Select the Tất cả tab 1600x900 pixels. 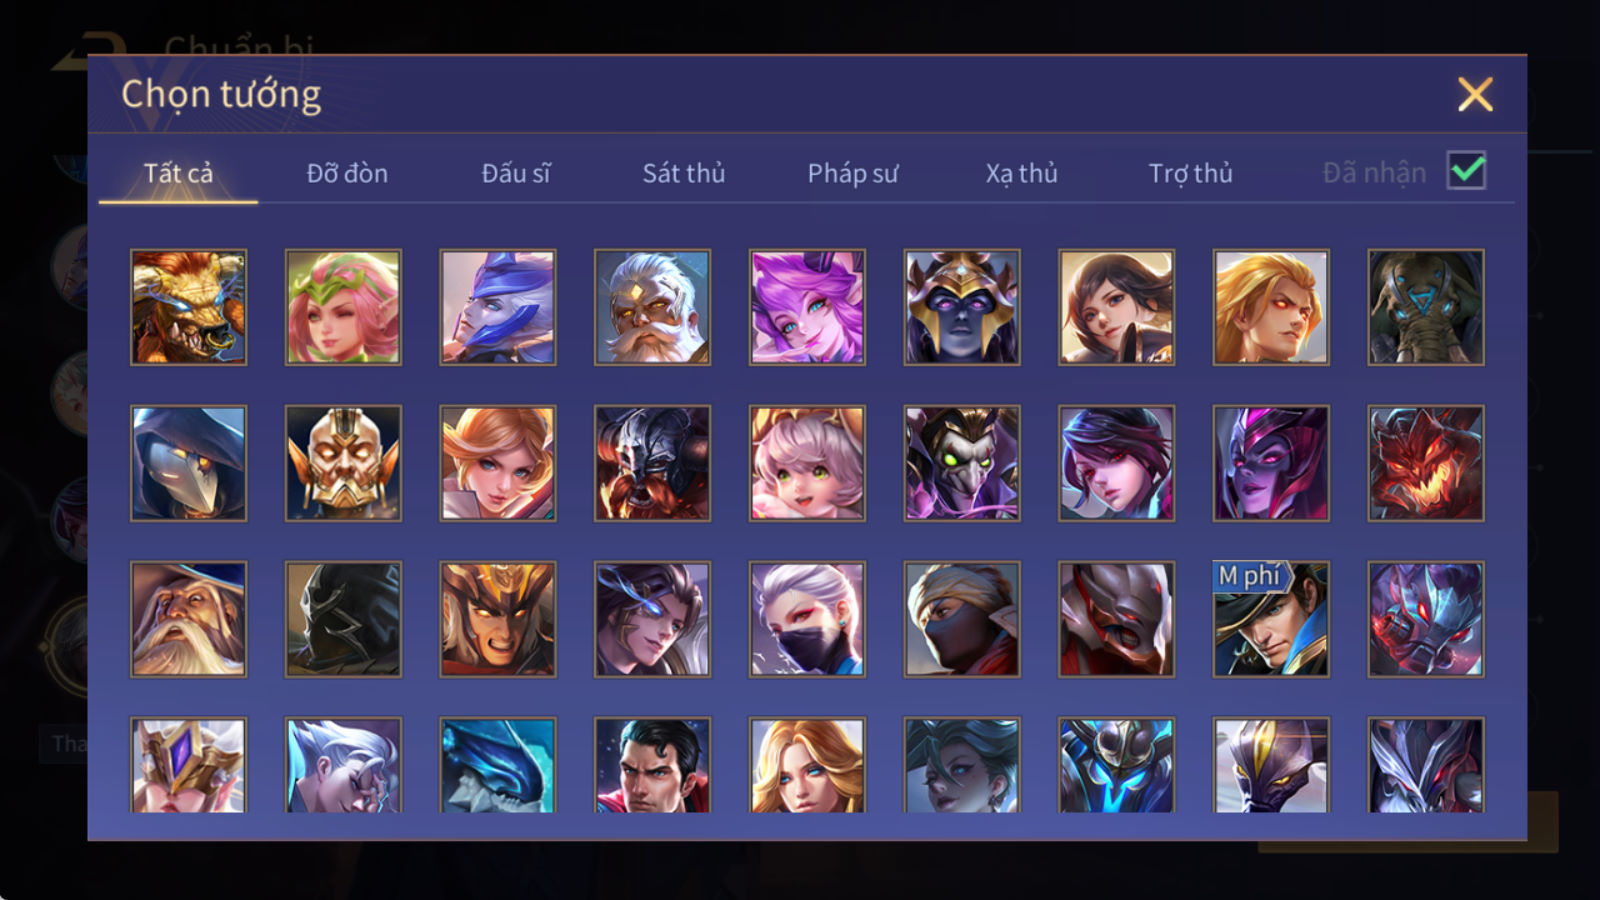coord(178,173)
